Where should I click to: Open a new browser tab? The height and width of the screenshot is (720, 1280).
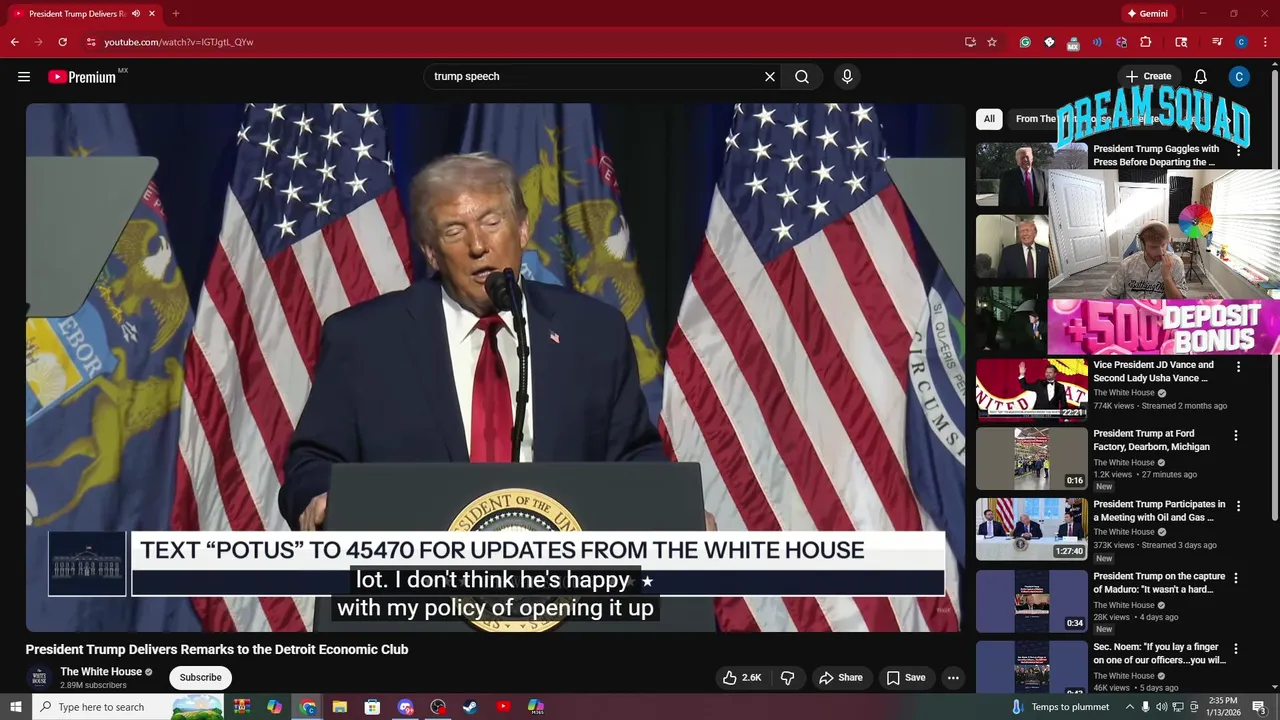[176, 14]
